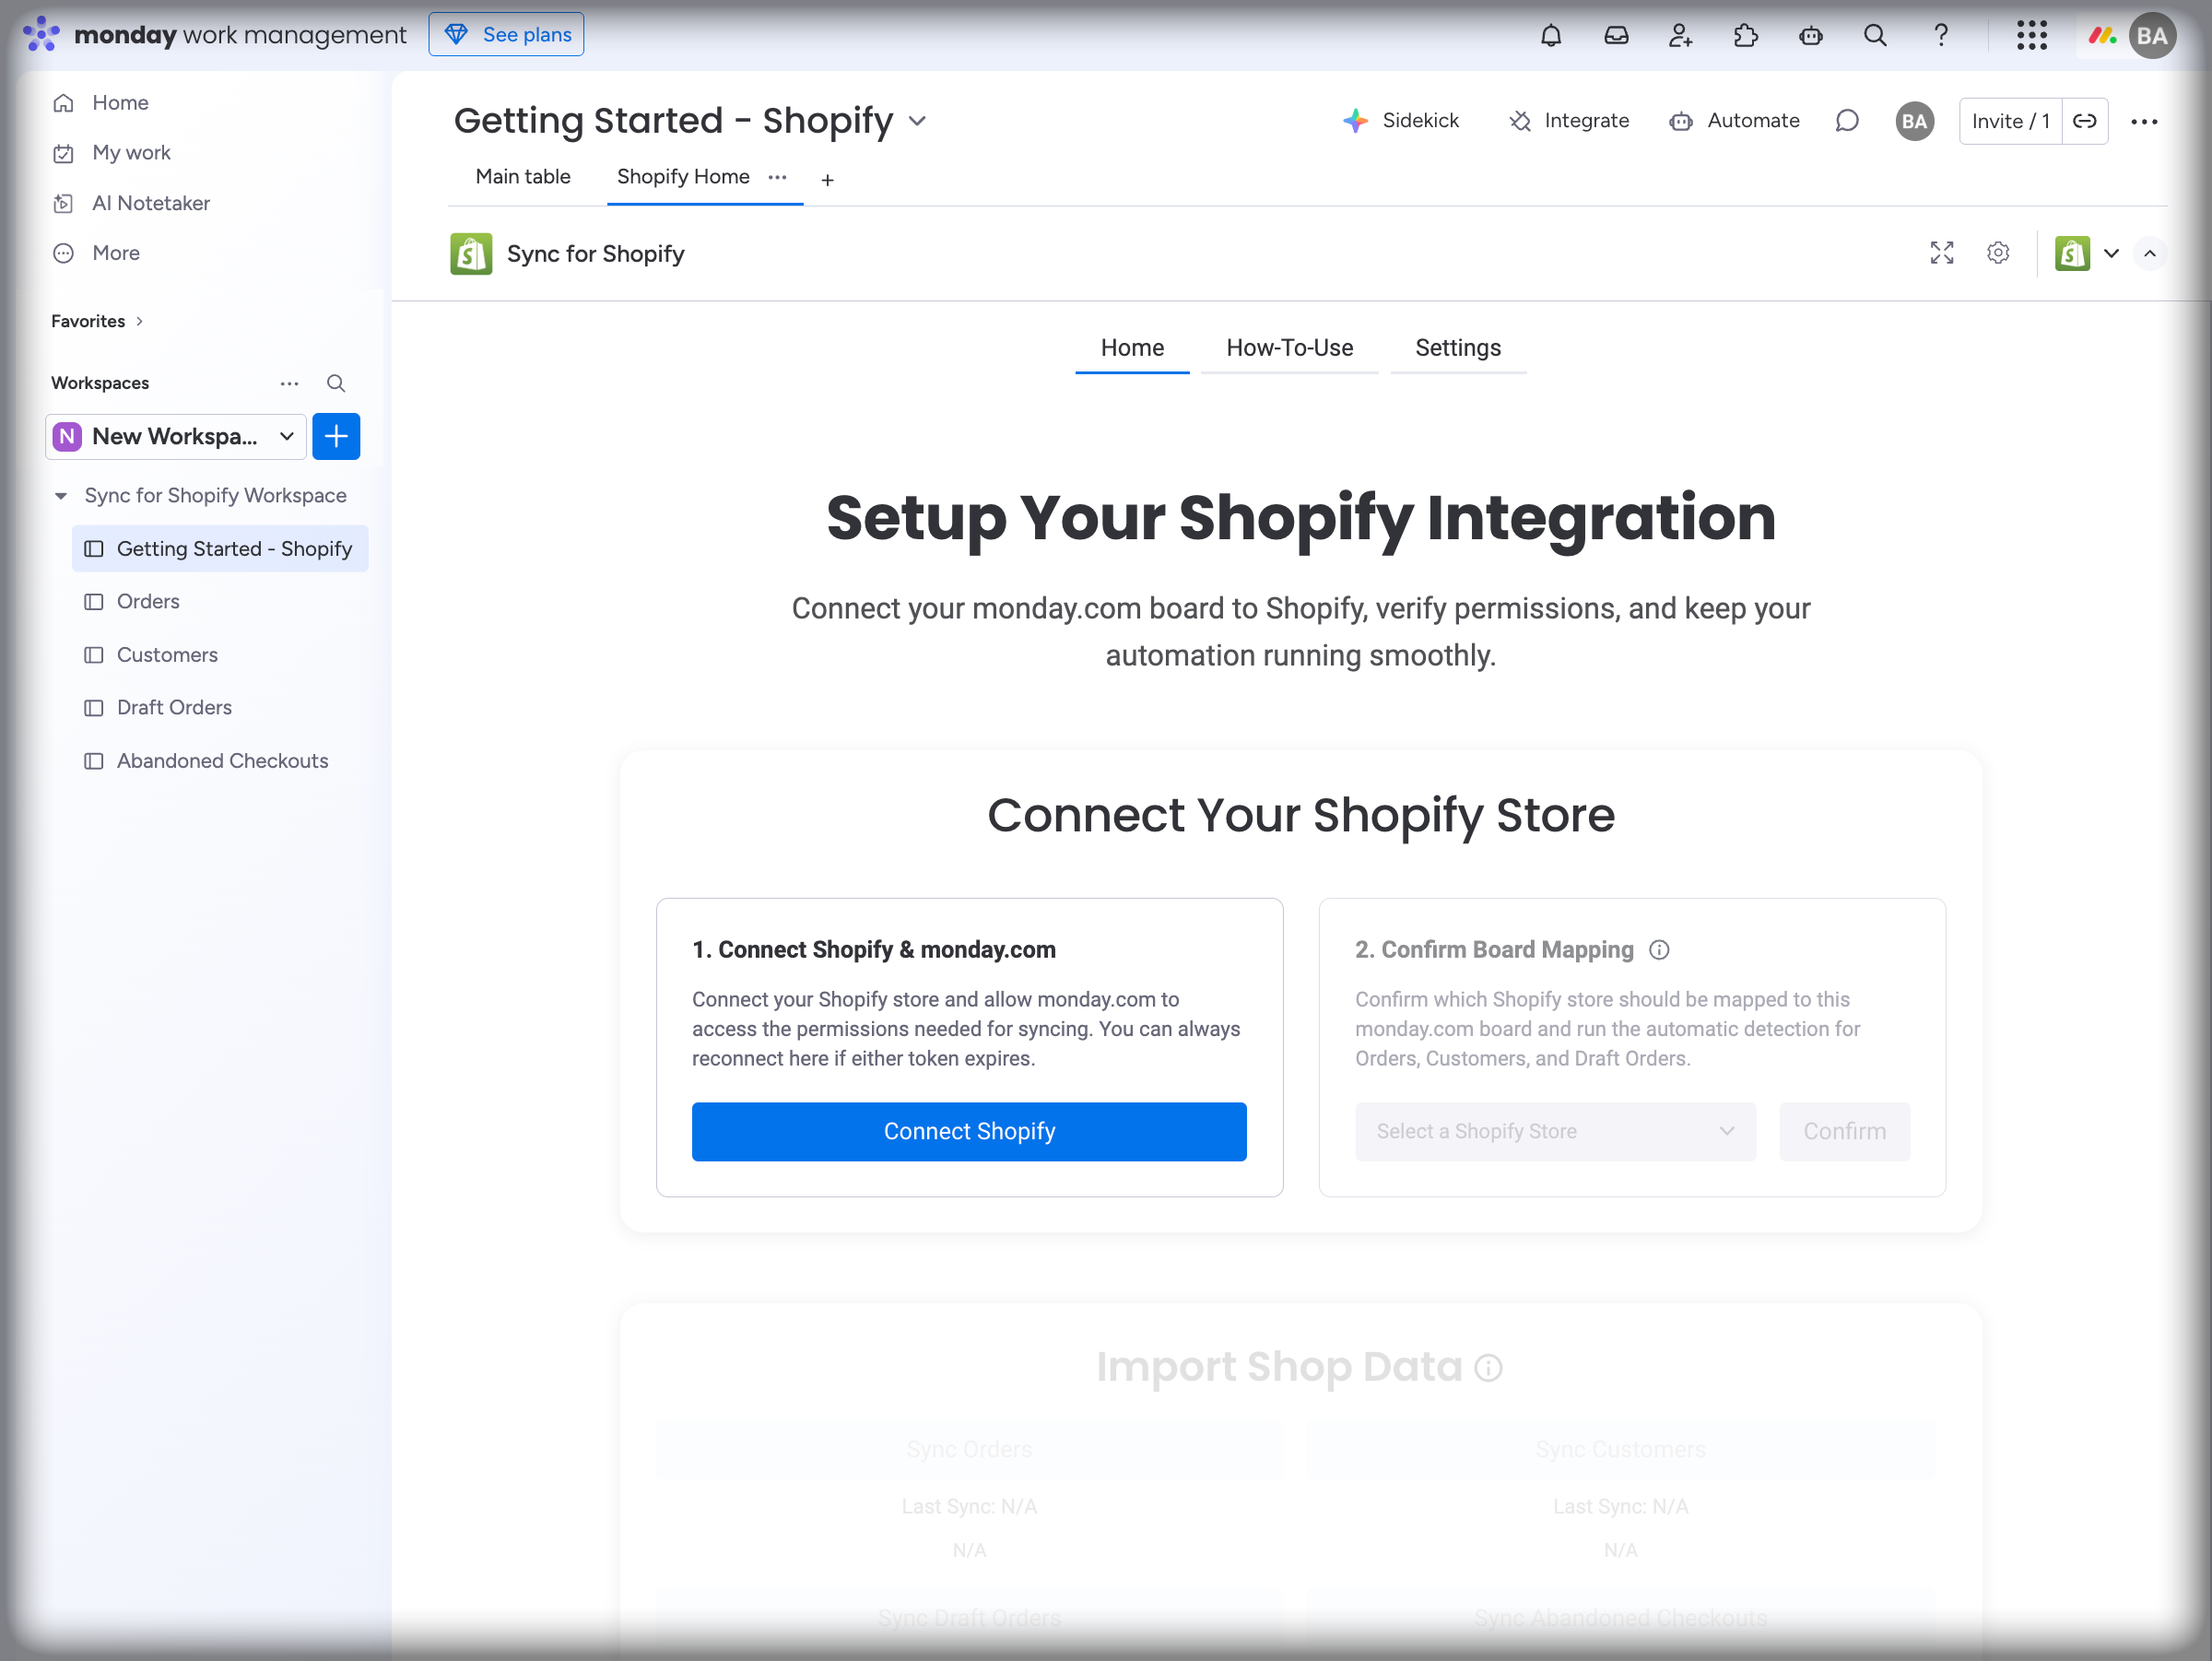Open the Select a Shopify Store dropdown
Viewport: 2212px width, 1661px height.
[1555, 1131]
